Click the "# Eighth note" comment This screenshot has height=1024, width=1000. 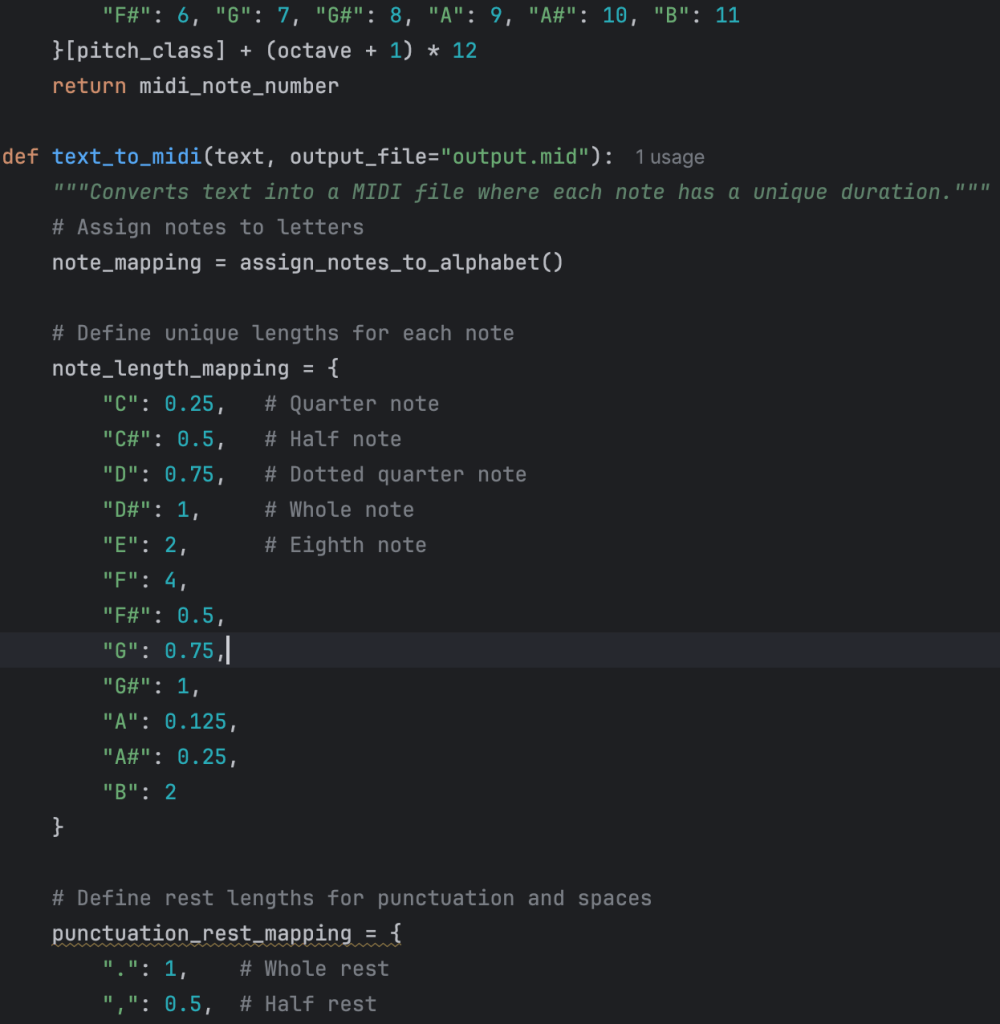click(345, 546)
